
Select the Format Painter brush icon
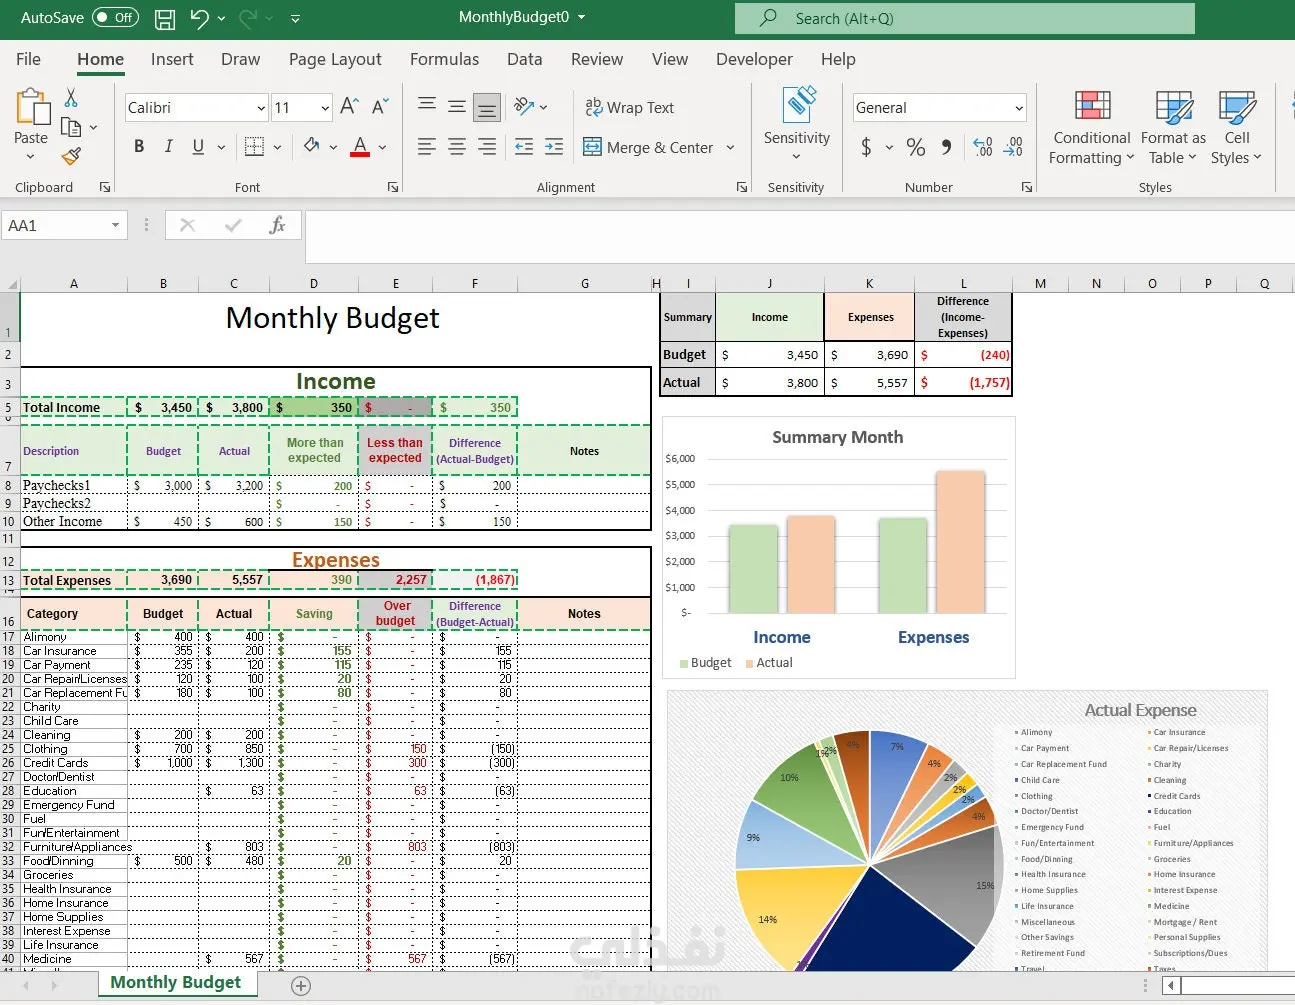(71, 156)
